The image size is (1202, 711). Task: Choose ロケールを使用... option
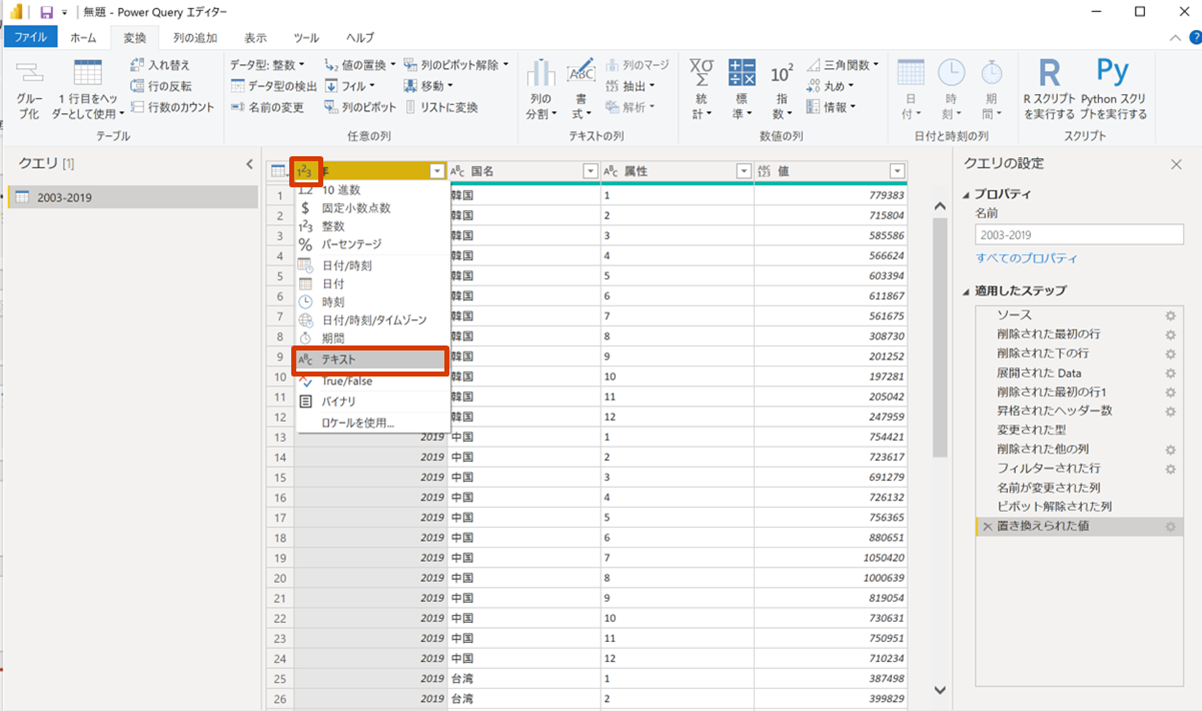370,423
